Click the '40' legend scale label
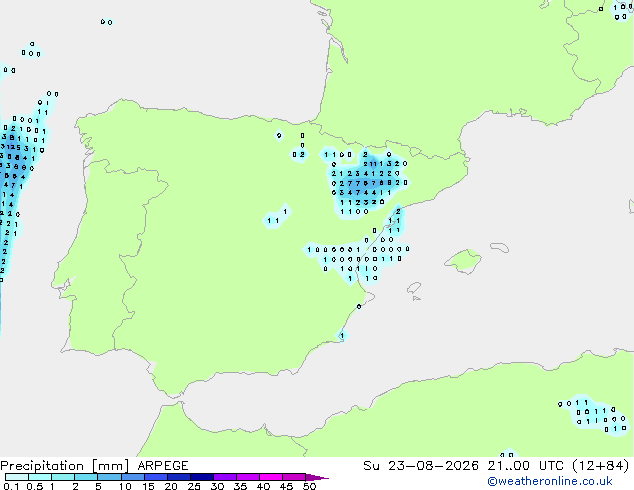 (263, 486)
